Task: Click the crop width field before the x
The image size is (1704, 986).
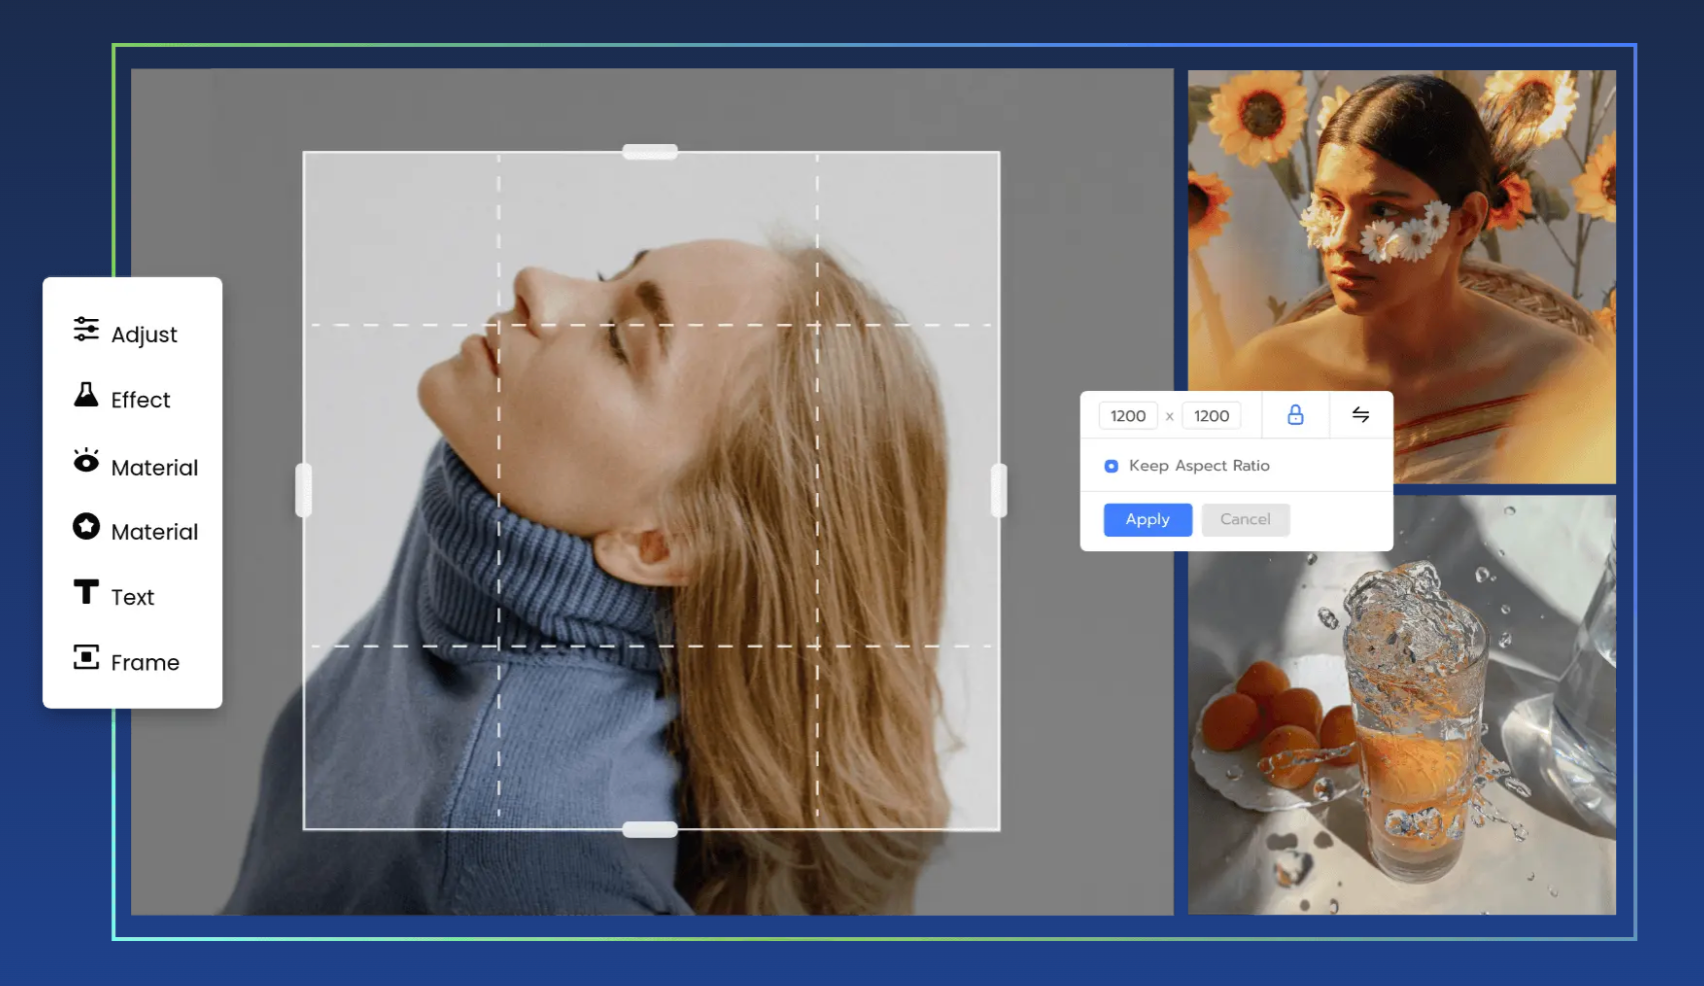Action: [x=1128, y=416]
